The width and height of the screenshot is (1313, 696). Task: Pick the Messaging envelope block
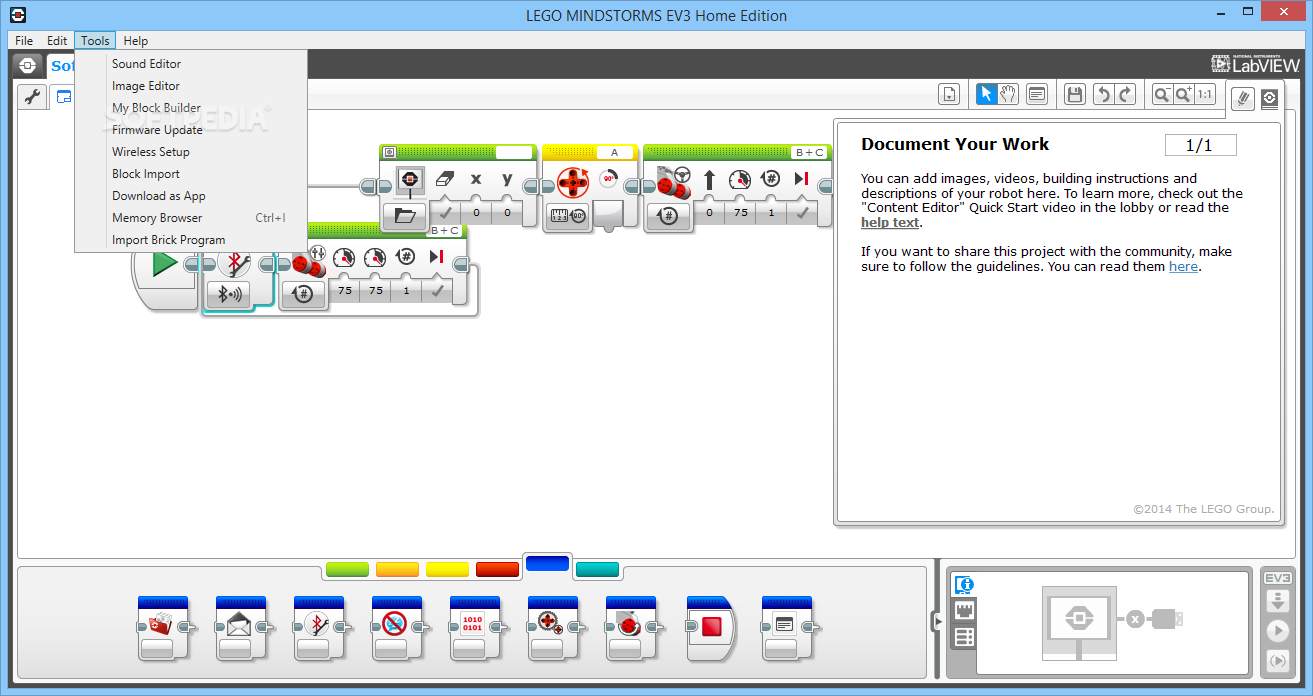241,628
